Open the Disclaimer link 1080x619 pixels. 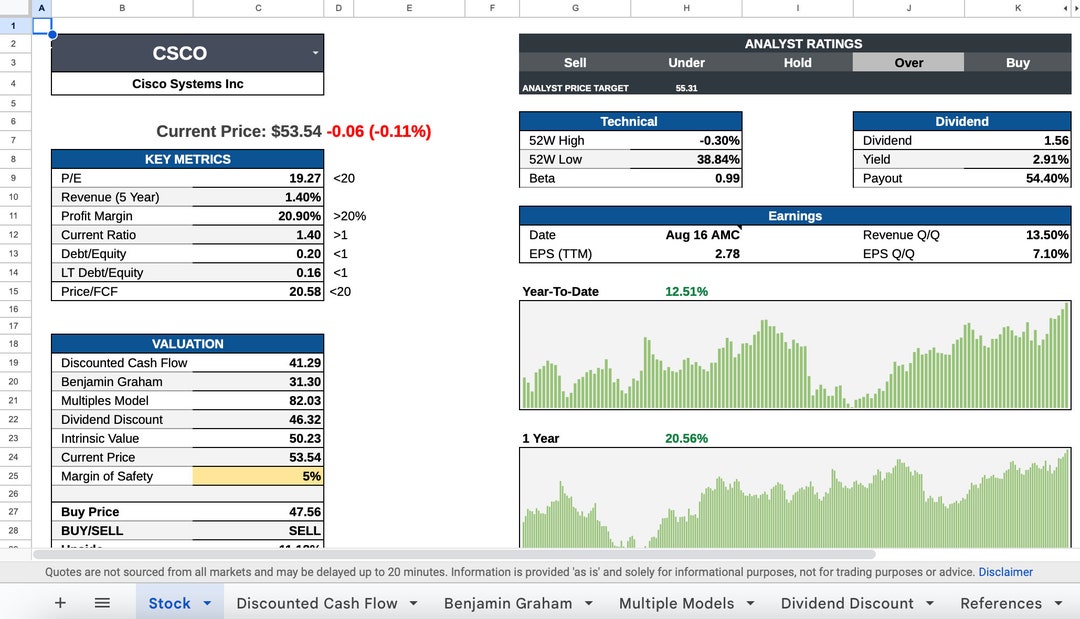[1005, 572]
